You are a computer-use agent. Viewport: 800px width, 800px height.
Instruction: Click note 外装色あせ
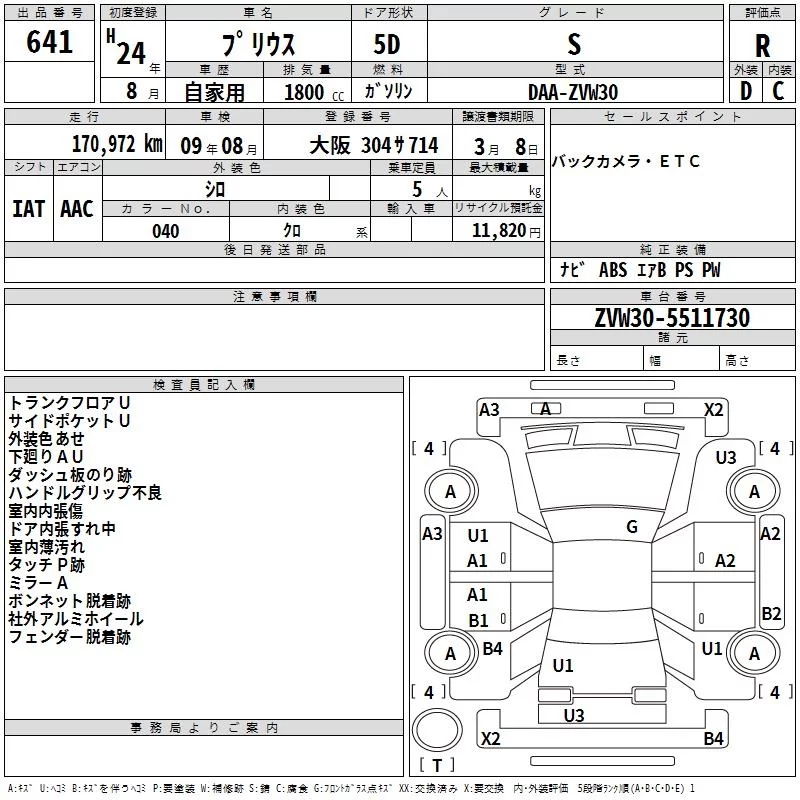(x=46, y=439)
